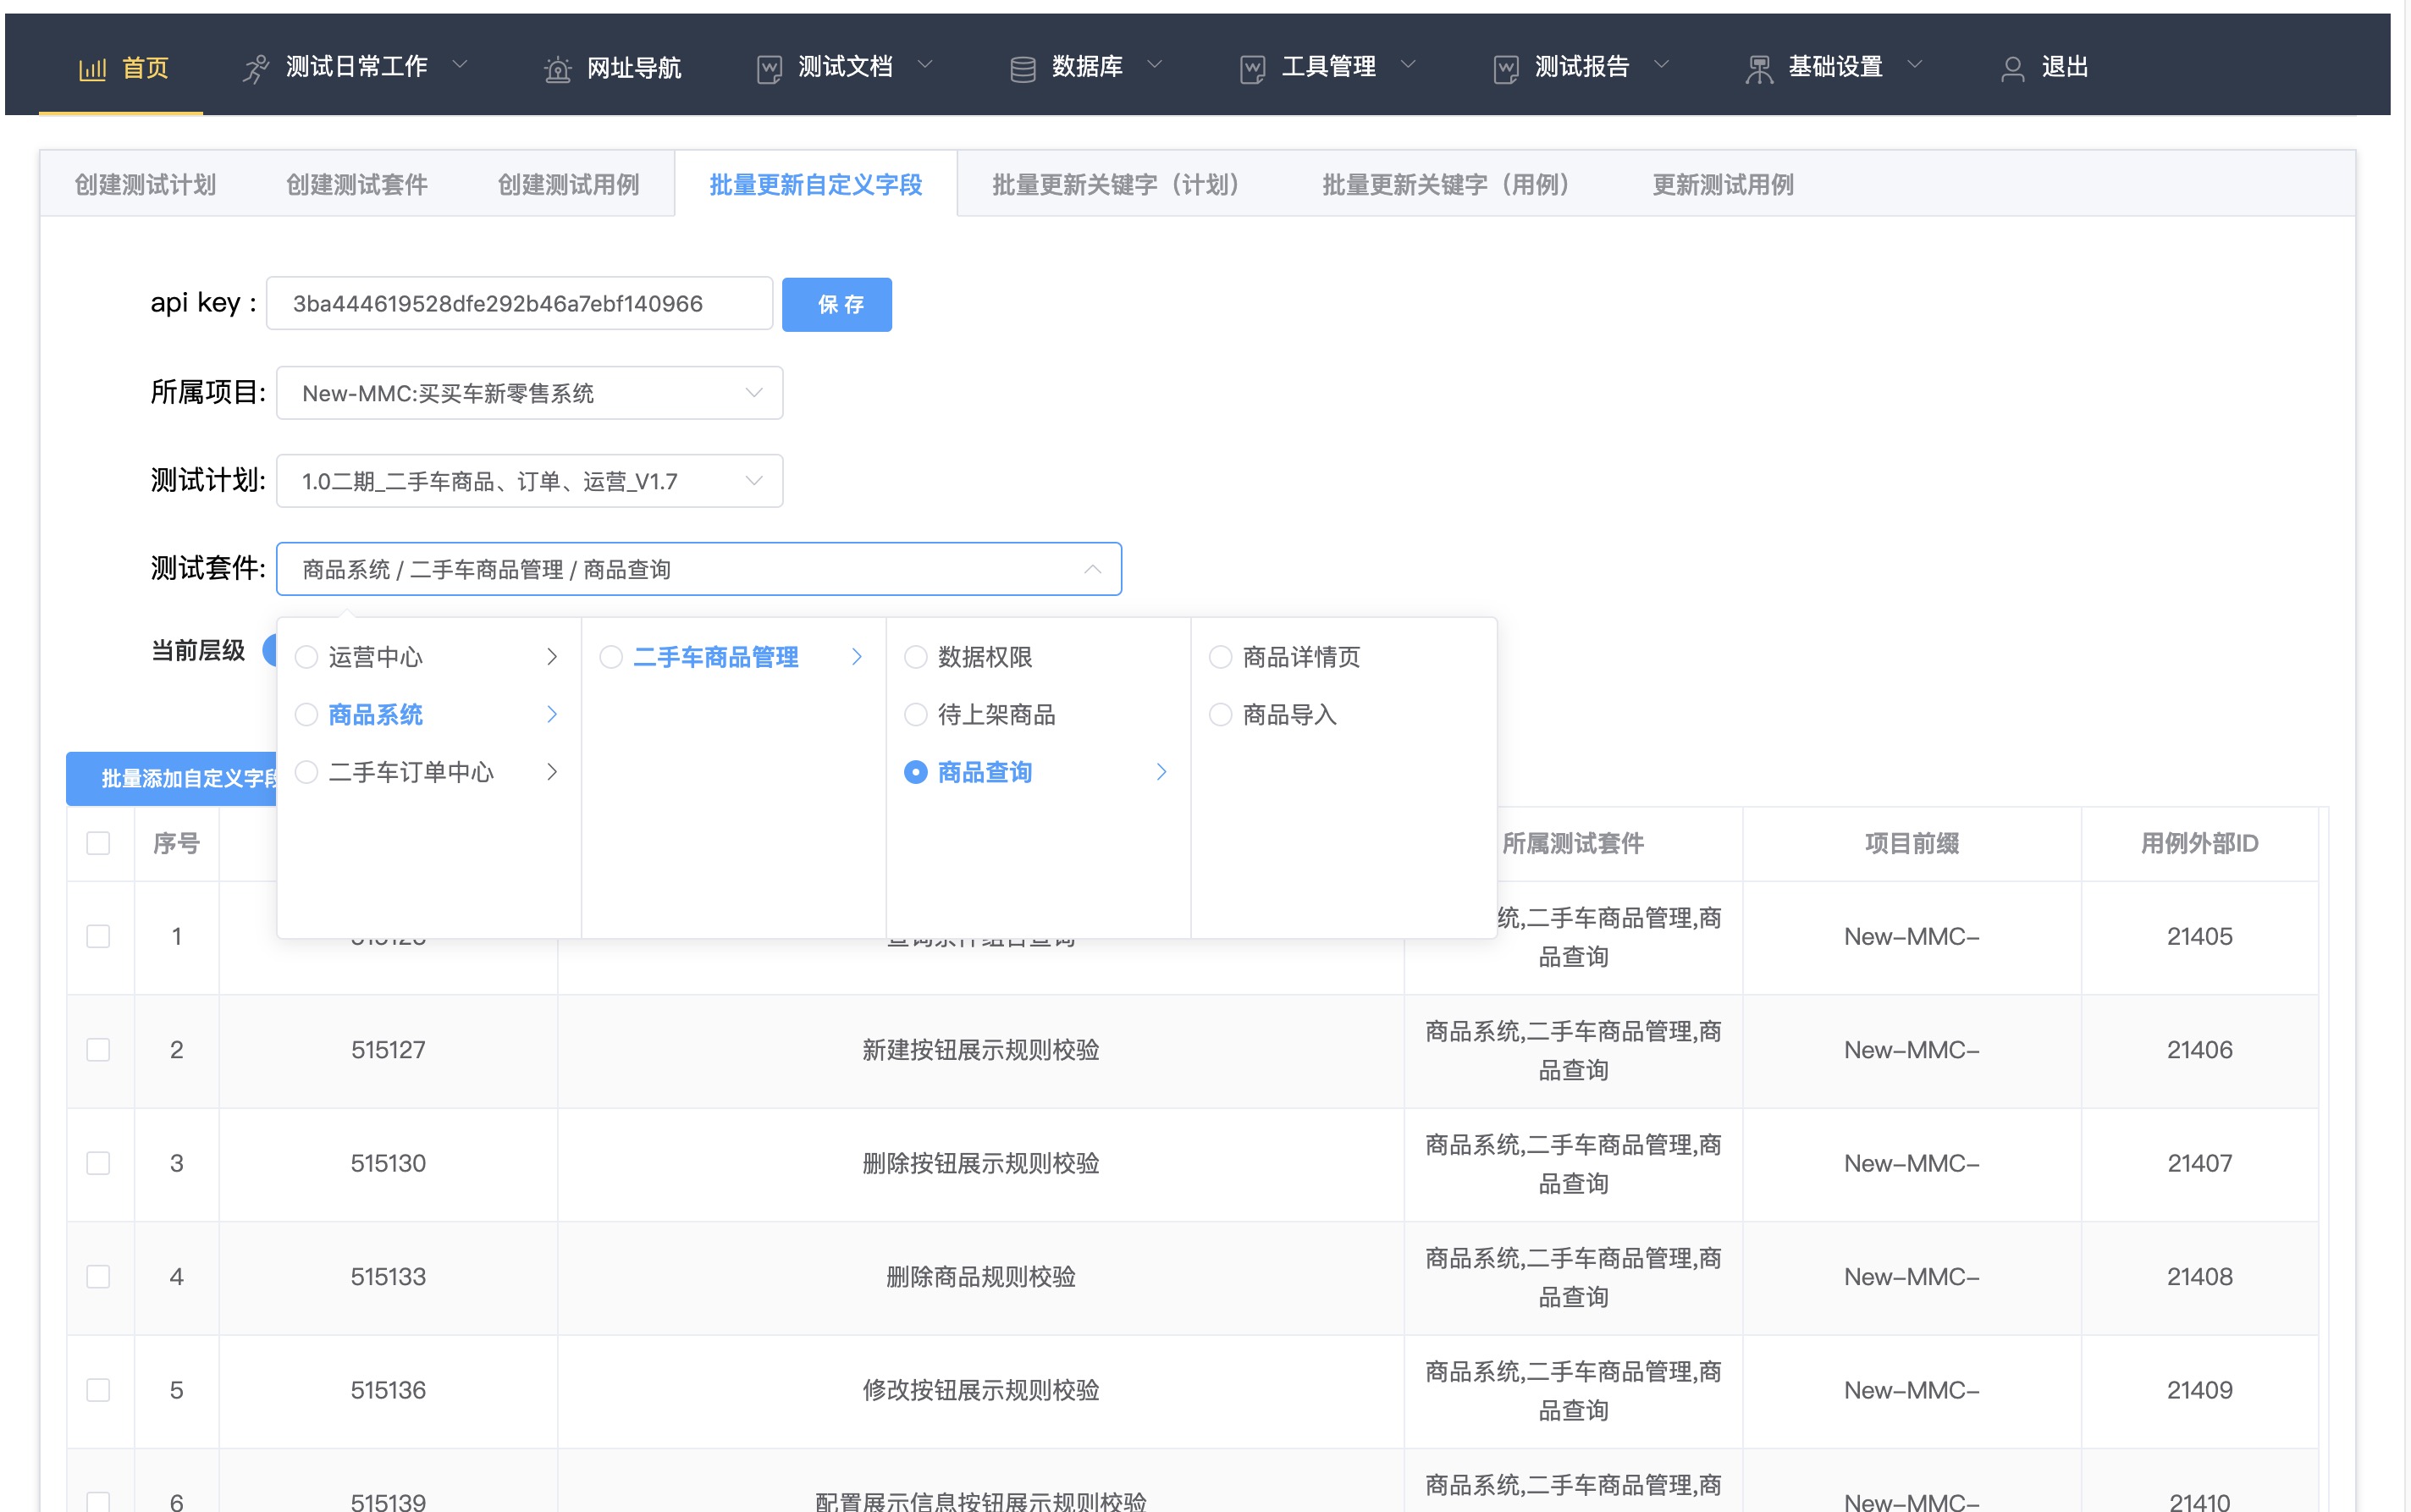Check the checkbox for row 4
This screenshot has height=1512, width=2411.
coord(98,1276)
